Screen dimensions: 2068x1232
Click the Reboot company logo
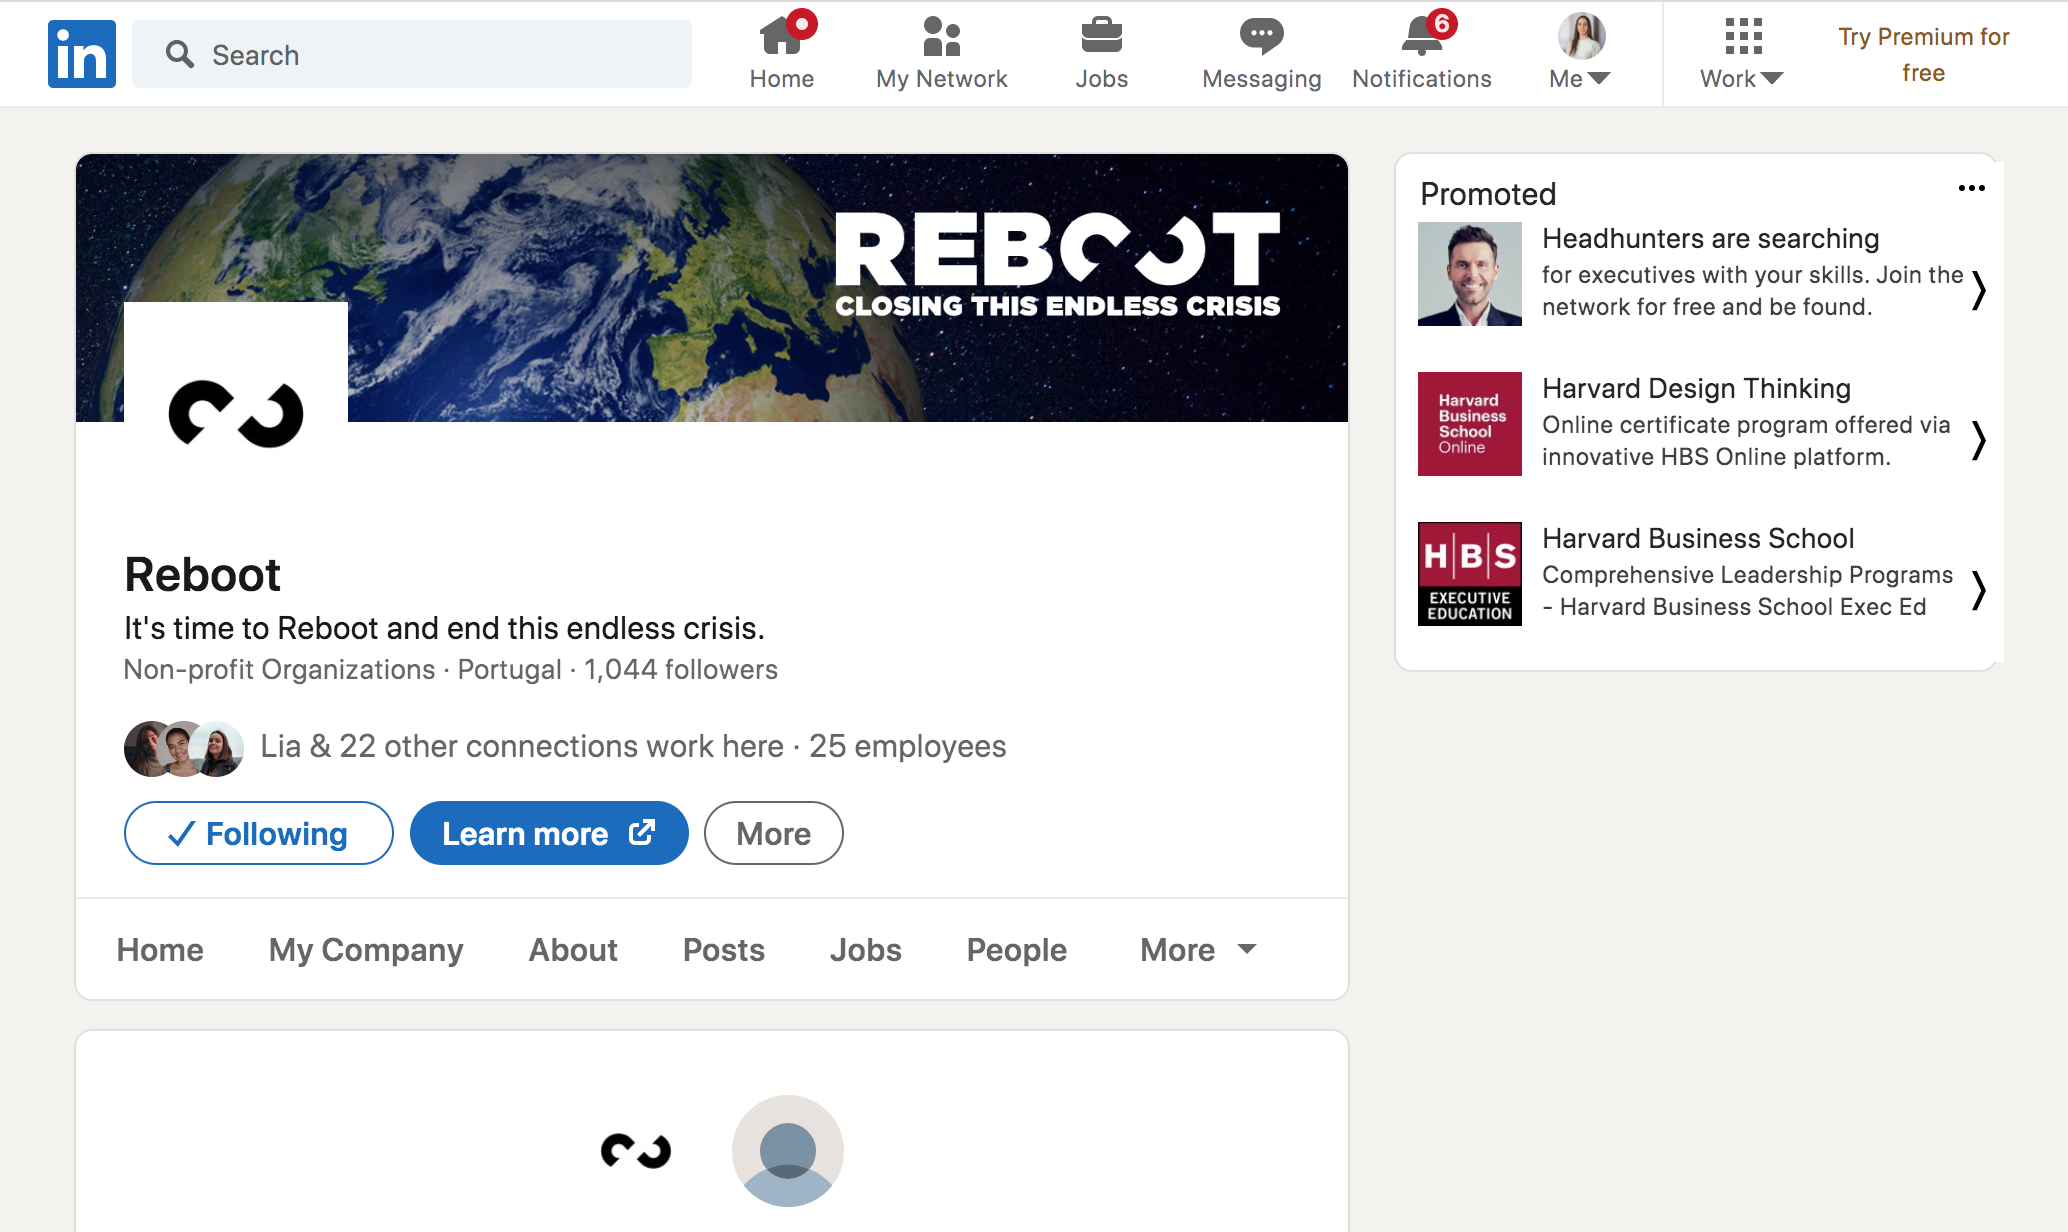click(x=236, y=413)
